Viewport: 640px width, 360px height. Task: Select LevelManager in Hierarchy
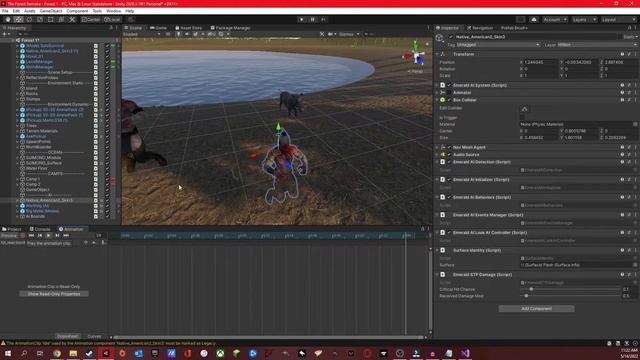pyautogui.click(x=40, y=62)
